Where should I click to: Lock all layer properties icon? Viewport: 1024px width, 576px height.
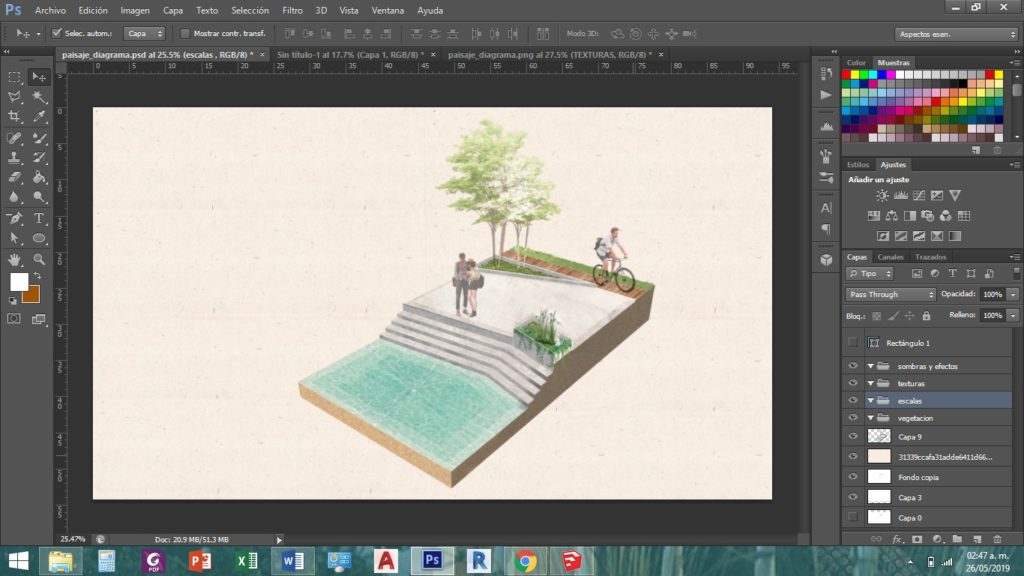926,316
